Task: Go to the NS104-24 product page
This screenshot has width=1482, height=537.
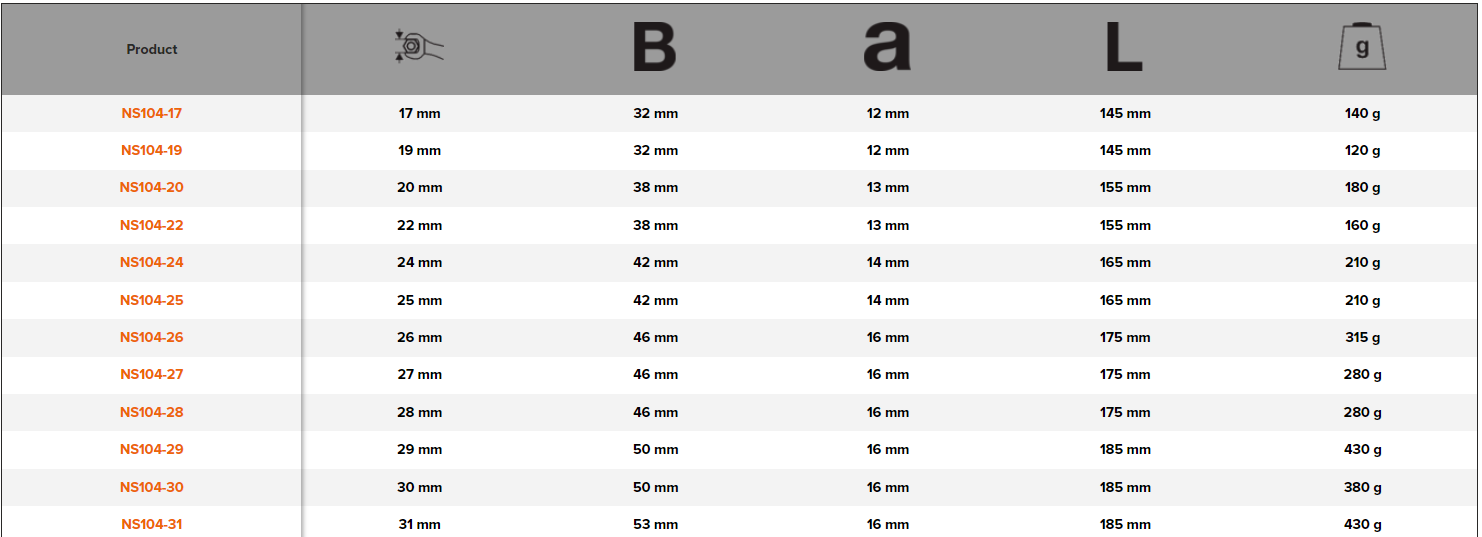Action: [152, 262]
